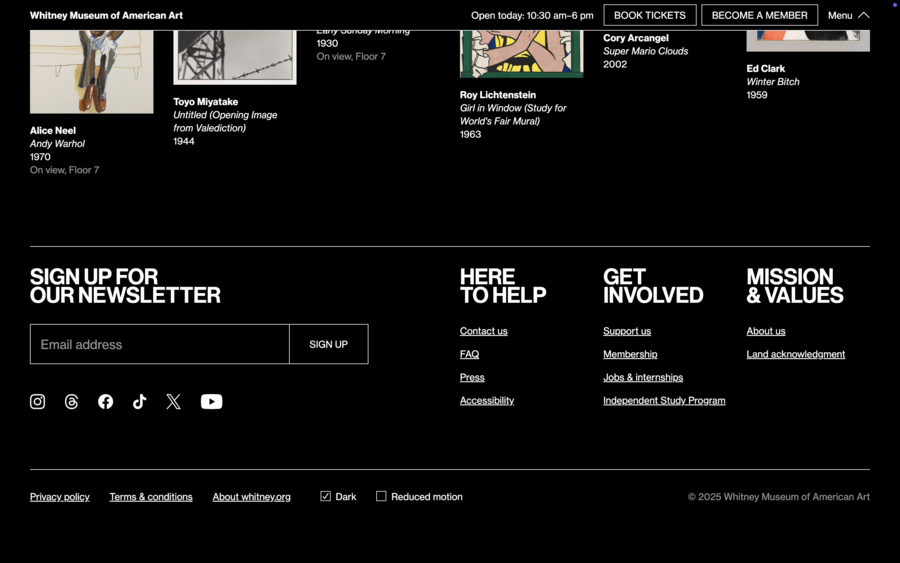Open the Privacy policy link
Image resolution: width=900 pixels, height=563 pixels.
60,497
